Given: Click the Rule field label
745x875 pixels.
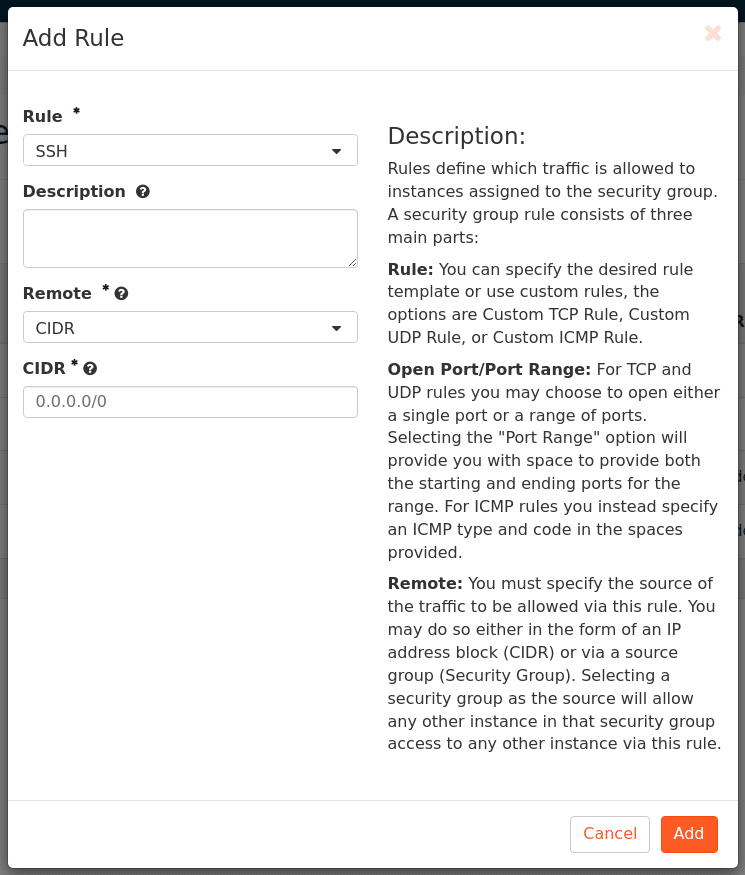Looking at the screenshot, I should (43, 117).
